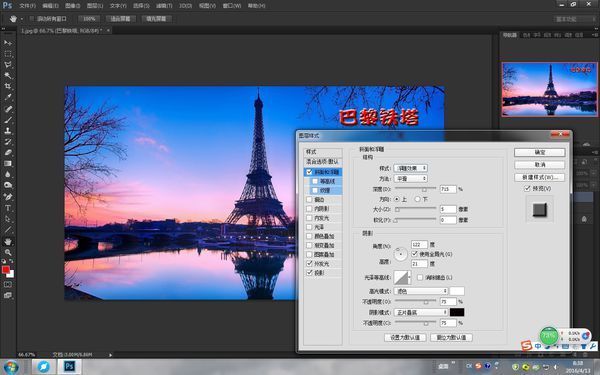Select the Hand tool in toolbox
600x375 pixels.
pos(8,241)
